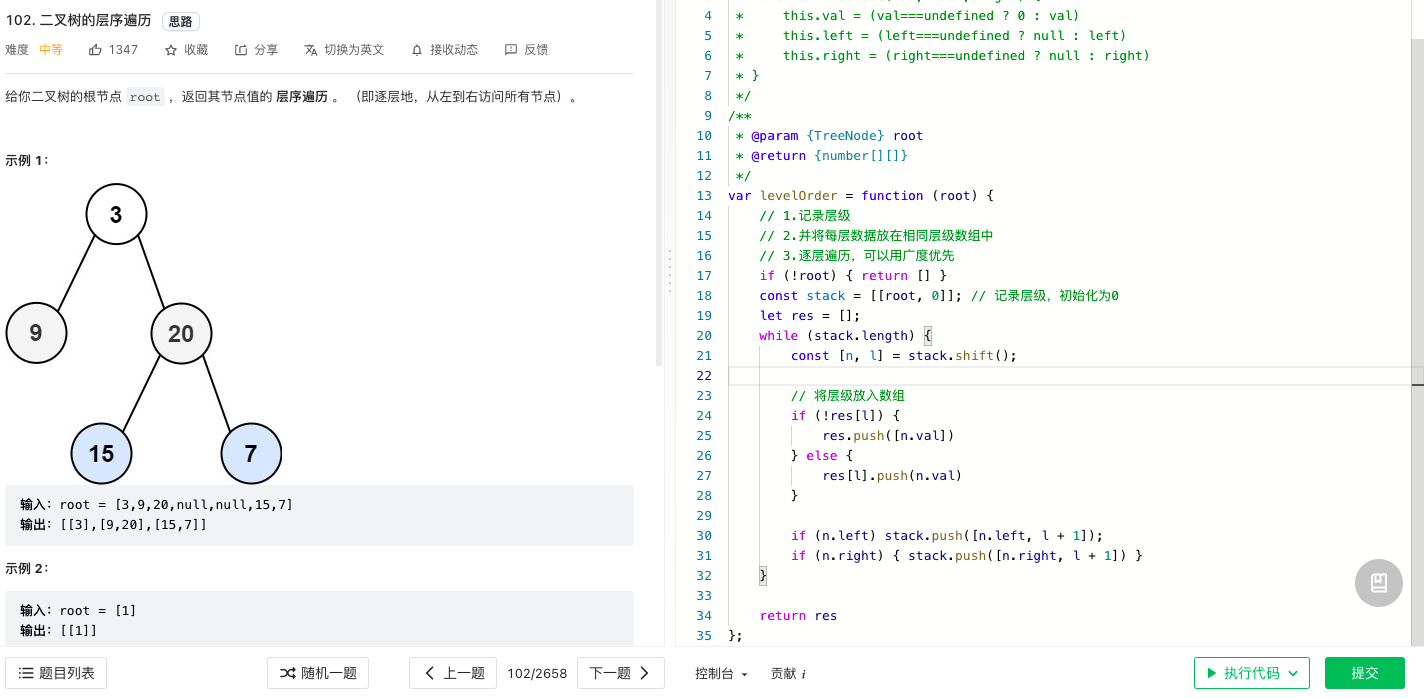This screenshot has height=698, width=1424.
Task: Click the problem title 102. 二叉树的层序遍历
Action: click(x=78, y=20)
